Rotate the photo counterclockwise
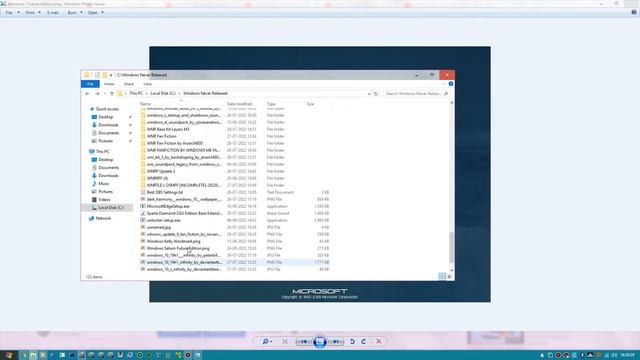Image resolution: width=640 pixels, height=360 pixels. (x=352, y=341)
